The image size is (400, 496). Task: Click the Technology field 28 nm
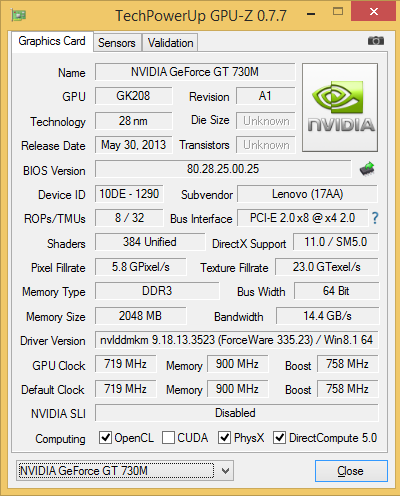click(133, 121)
